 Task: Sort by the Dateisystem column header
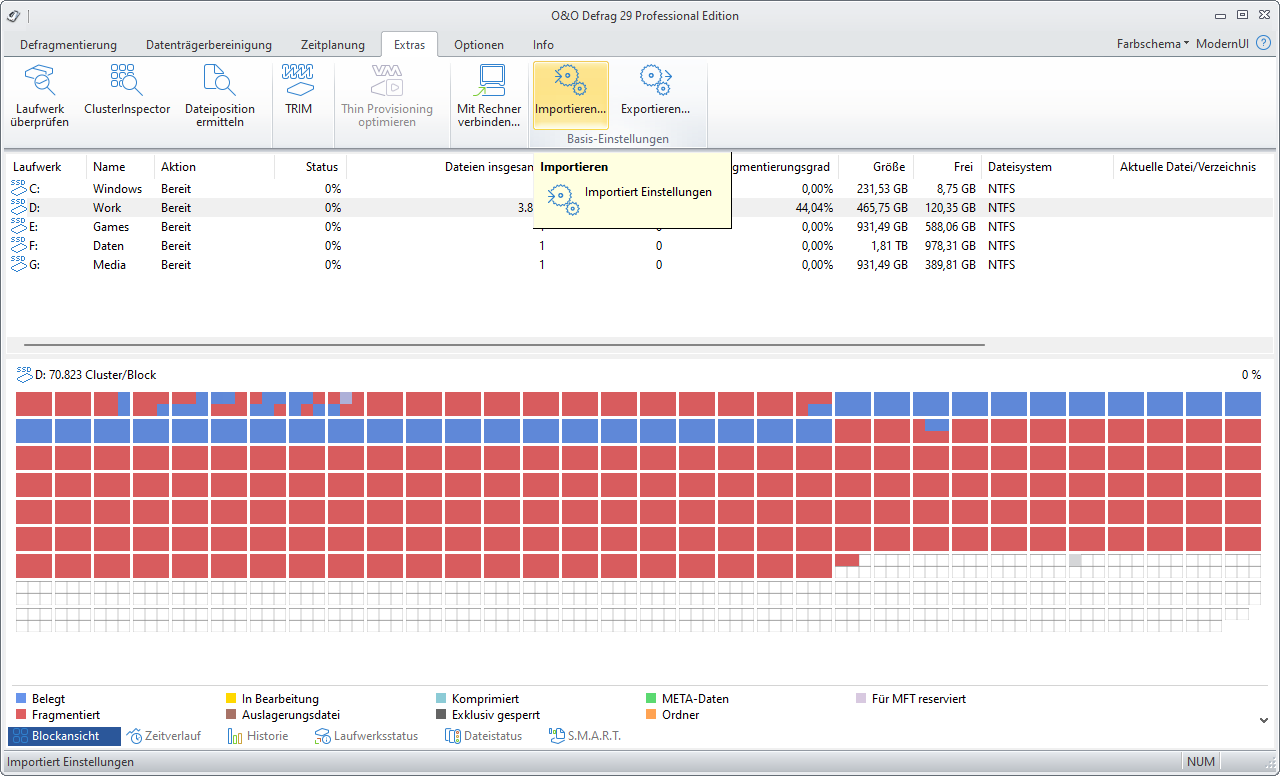tap(1046, 167)
